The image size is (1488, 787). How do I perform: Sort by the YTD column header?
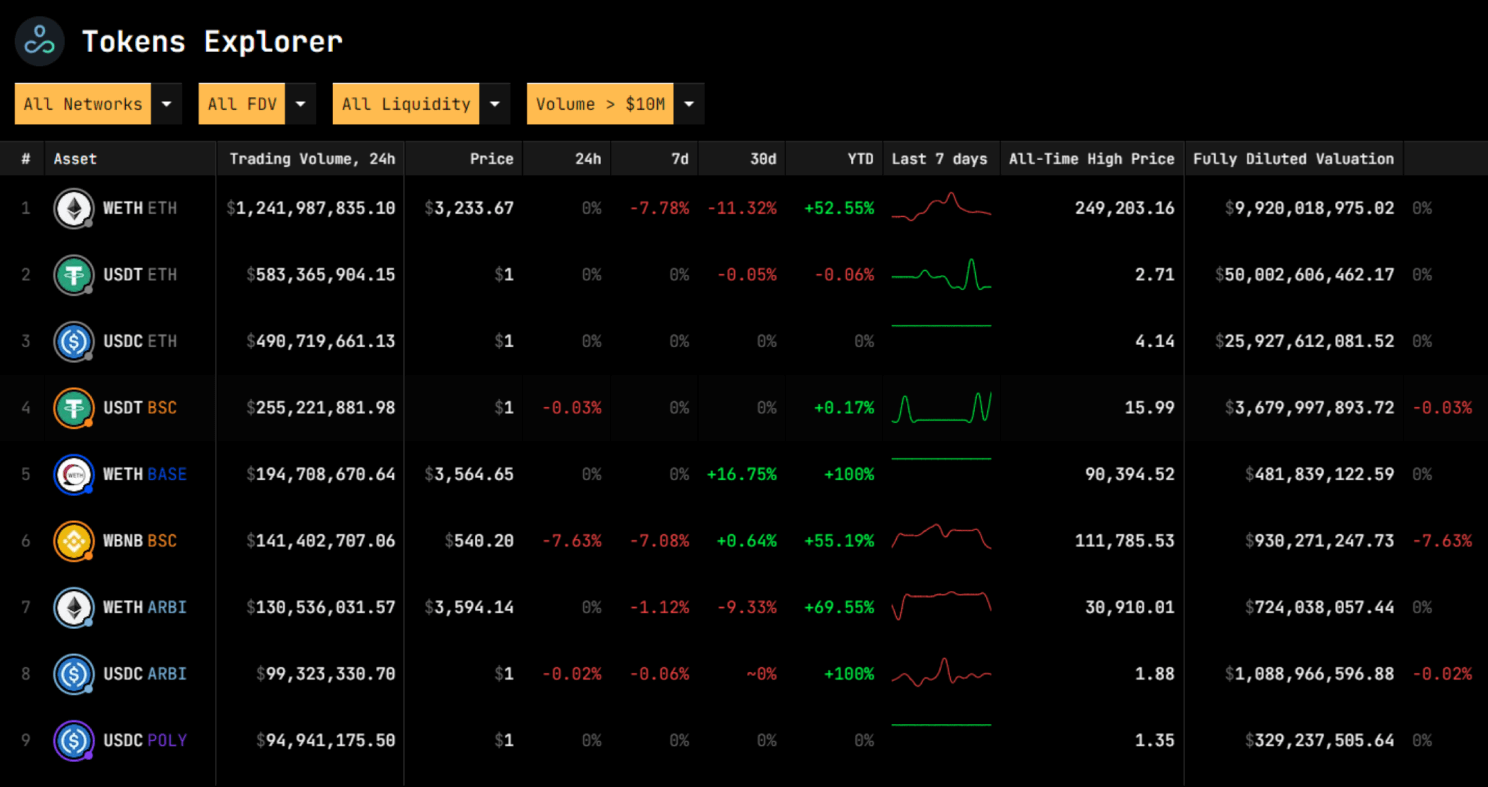click(858, 159)
